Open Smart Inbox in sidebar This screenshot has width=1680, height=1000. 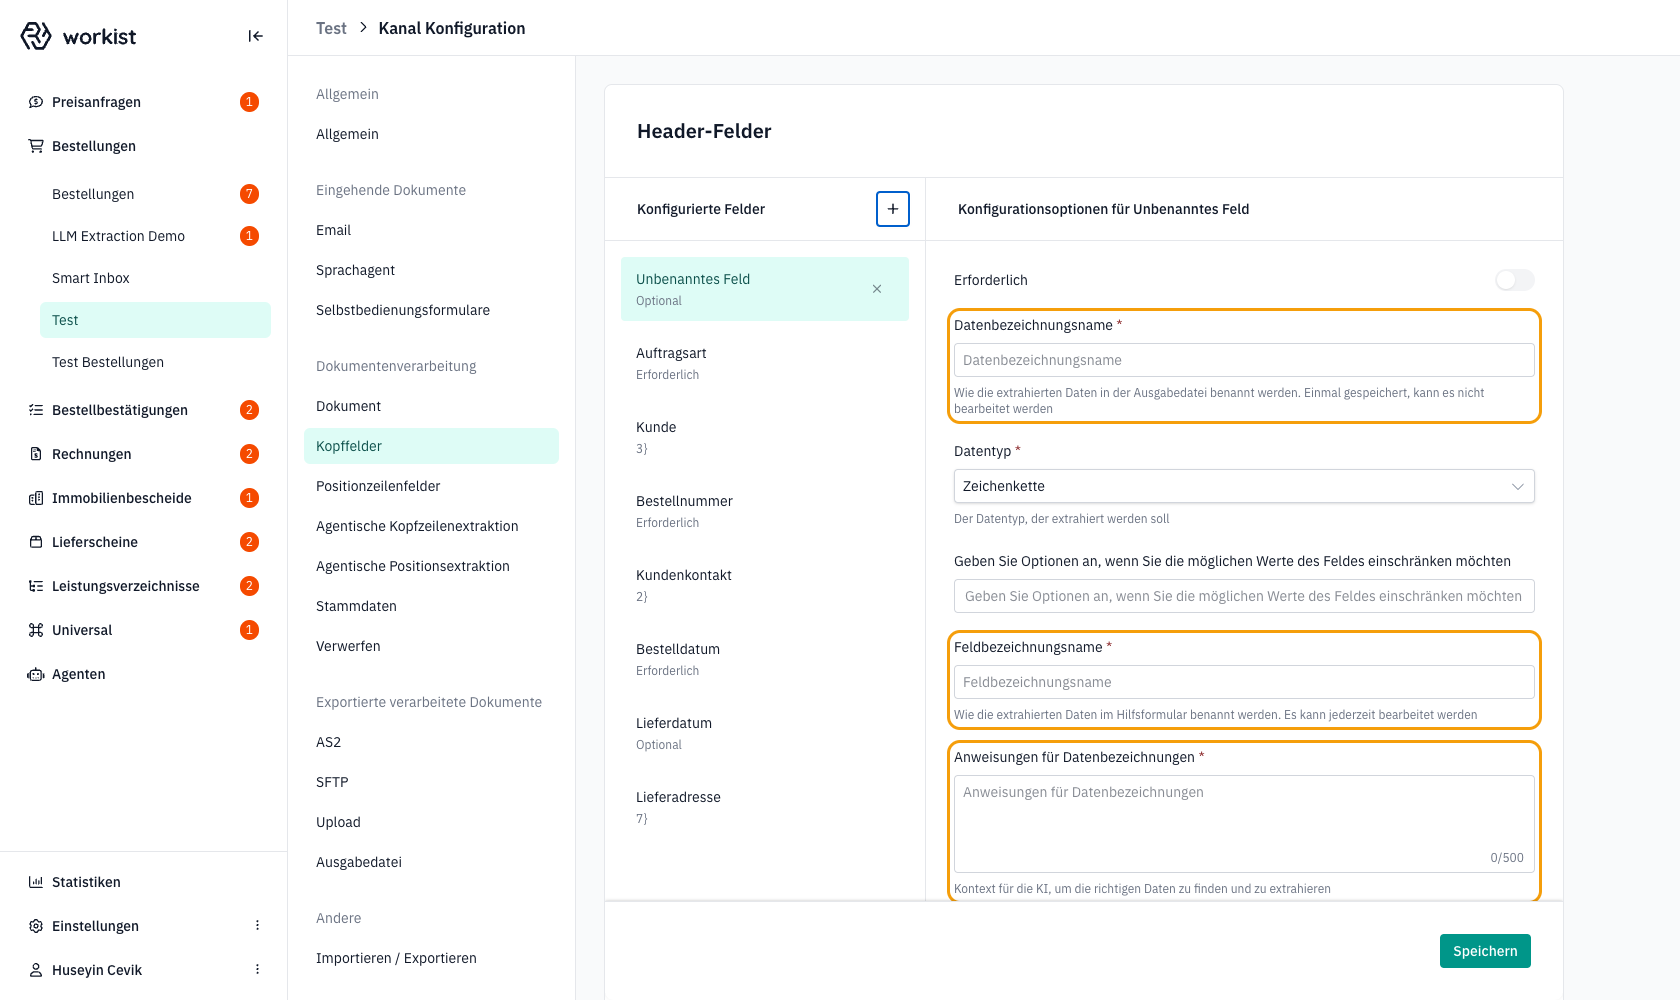point(155,278)
